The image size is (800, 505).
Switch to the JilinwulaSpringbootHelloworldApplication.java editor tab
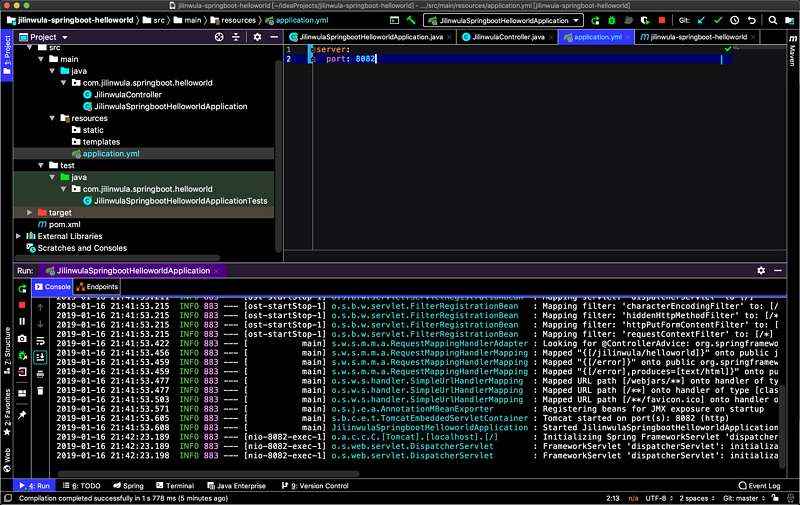(371, 37)
